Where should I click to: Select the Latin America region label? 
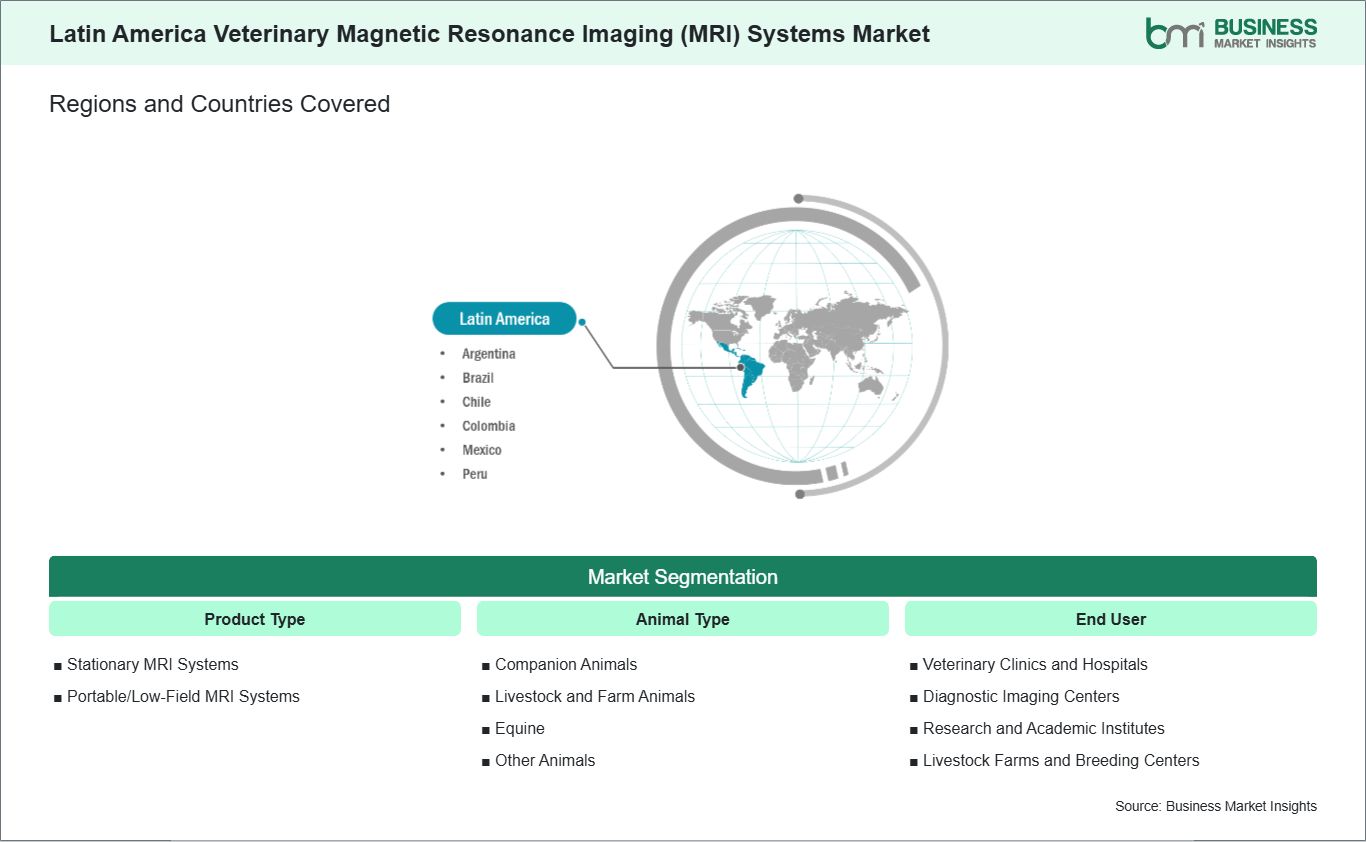coord(504,319)
